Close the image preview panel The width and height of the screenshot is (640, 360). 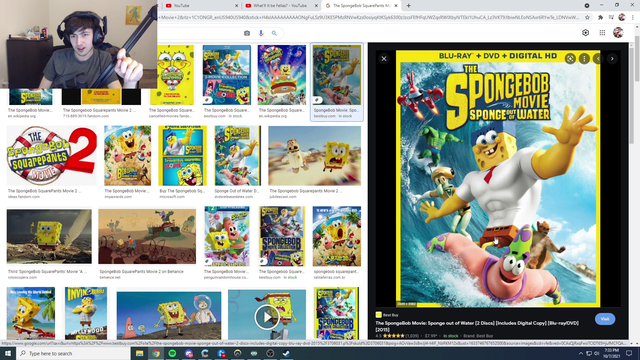click(x=384, y=59)
